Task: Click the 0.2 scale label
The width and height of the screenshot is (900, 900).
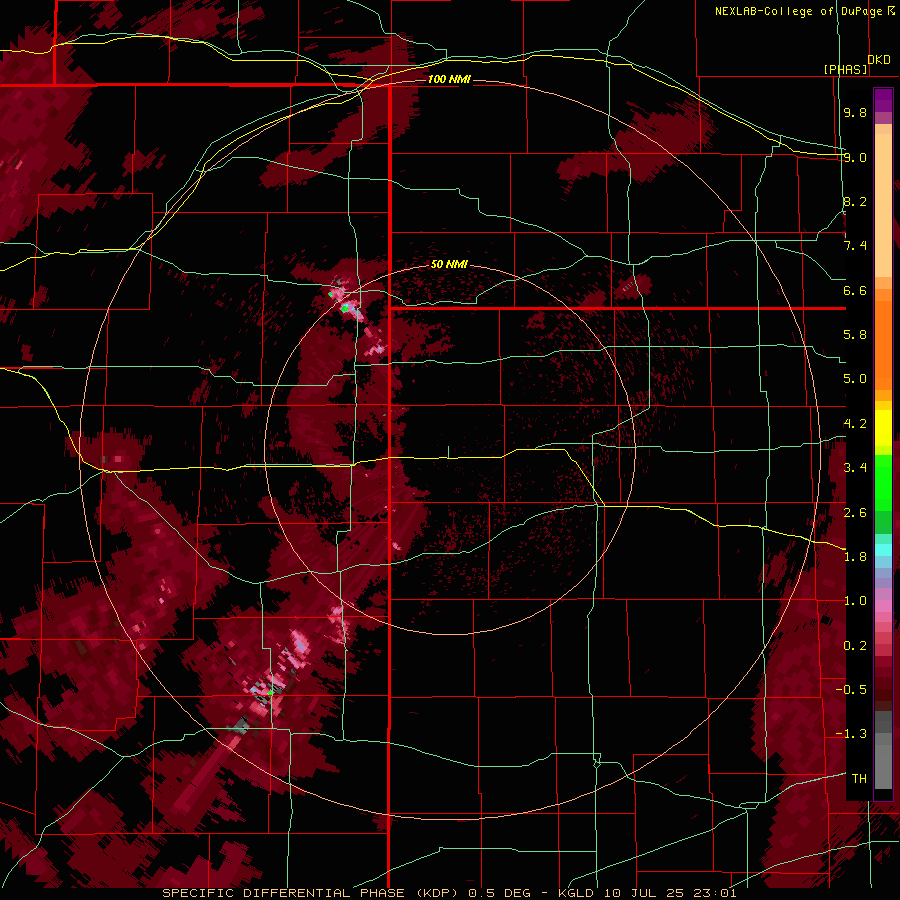Action: tap(855, 646)
